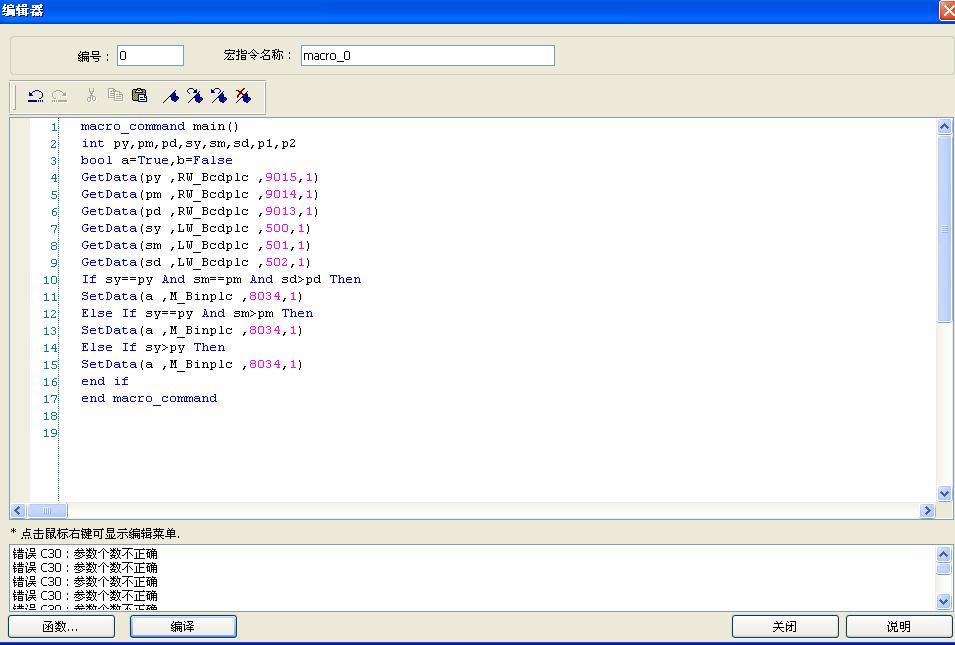
Task: Click the Redo arrow icon
Action: (59, 96)
